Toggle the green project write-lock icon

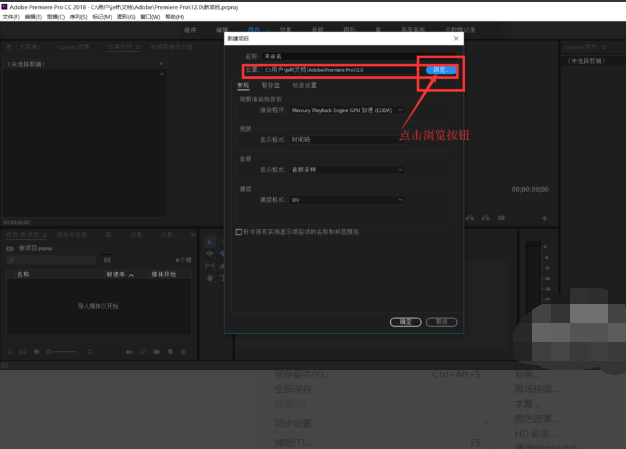10,352
